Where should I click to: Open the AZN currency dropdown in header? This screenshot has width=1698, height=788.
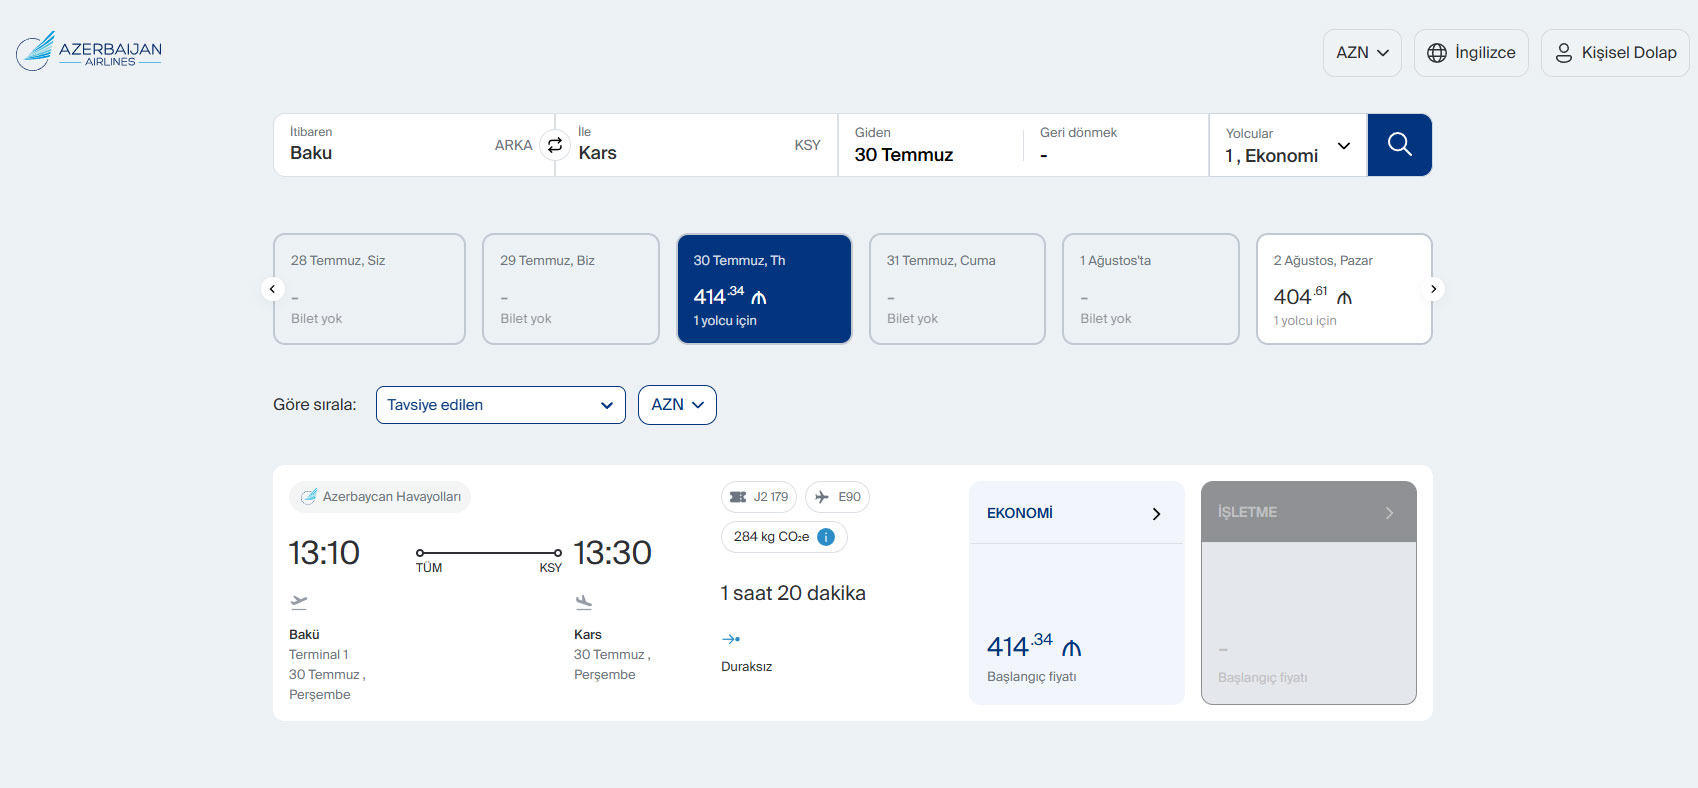click(x=1362, y=53)
